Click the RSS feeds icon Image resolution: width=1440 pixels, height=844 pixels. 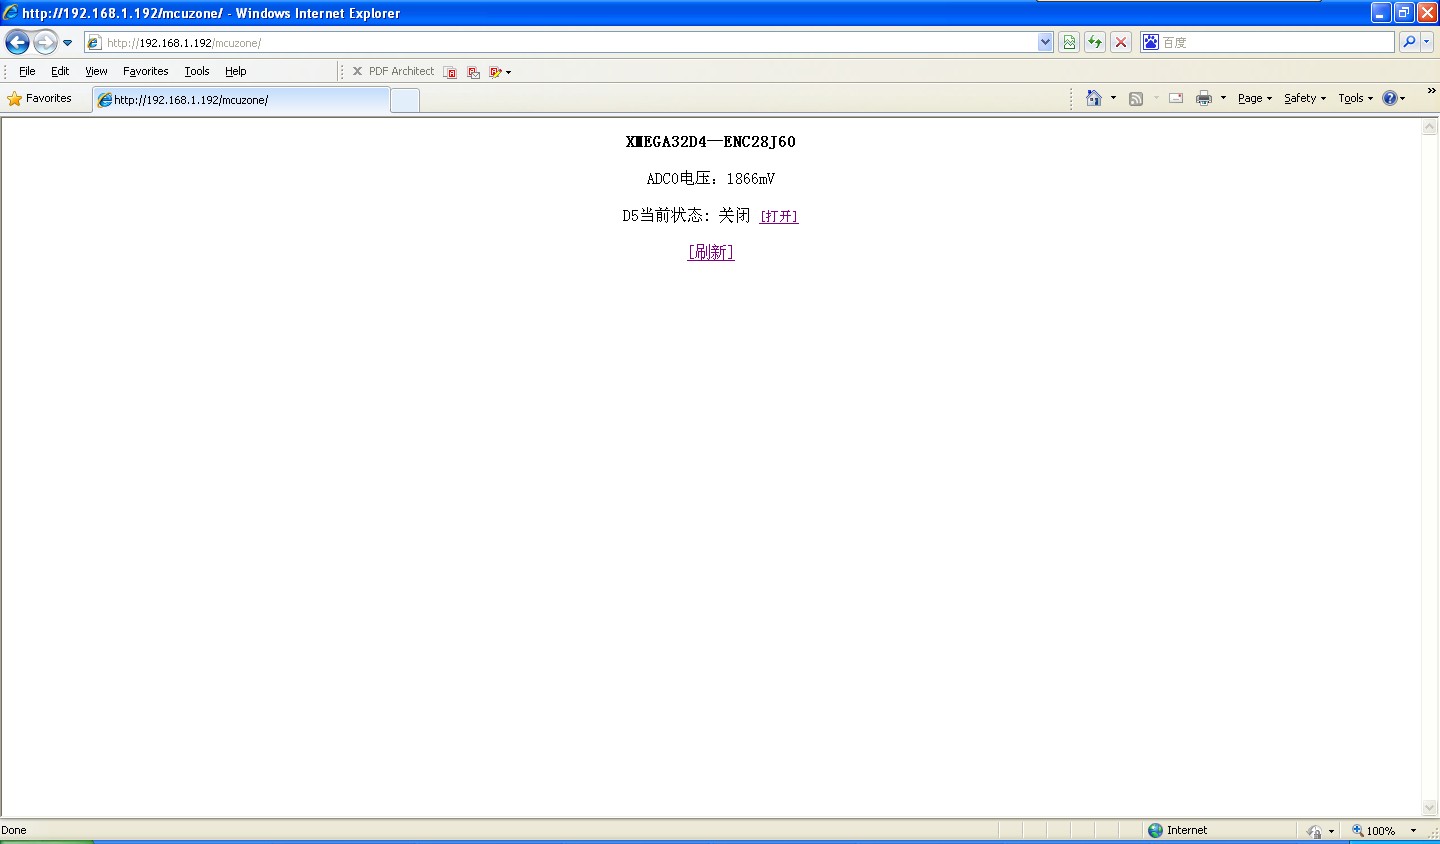click(x=1136, y=98)
